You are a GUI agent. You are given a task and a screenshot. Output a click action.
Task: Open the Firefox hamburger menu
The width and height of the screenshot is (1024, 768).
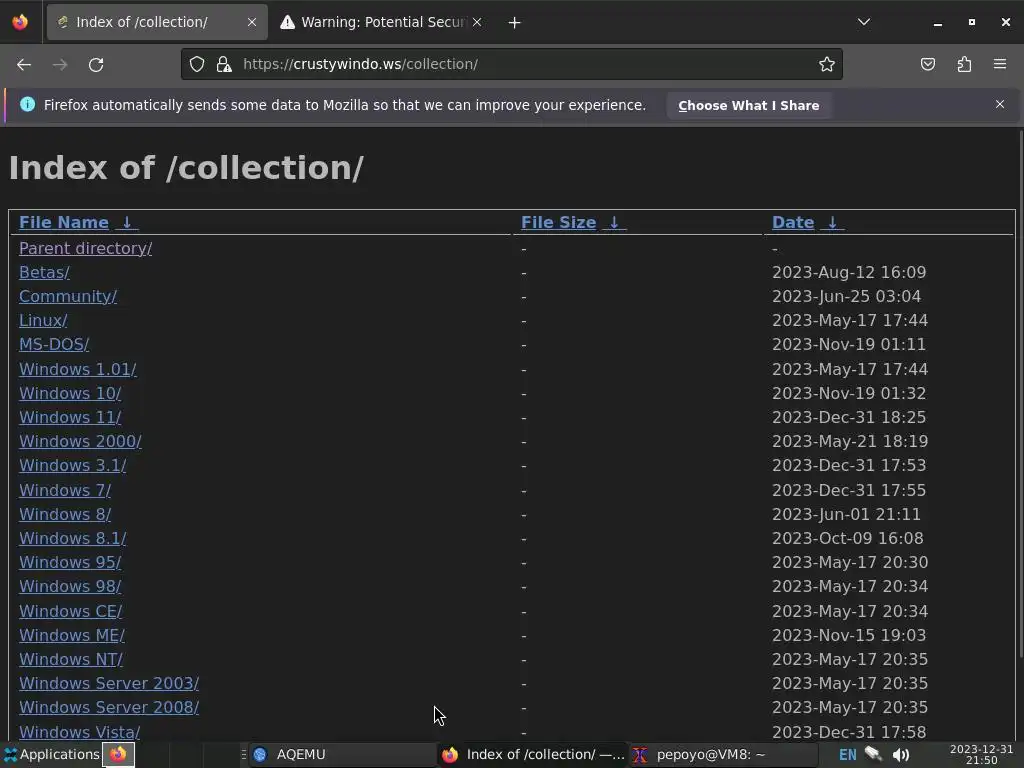(x=1000, y=64)
